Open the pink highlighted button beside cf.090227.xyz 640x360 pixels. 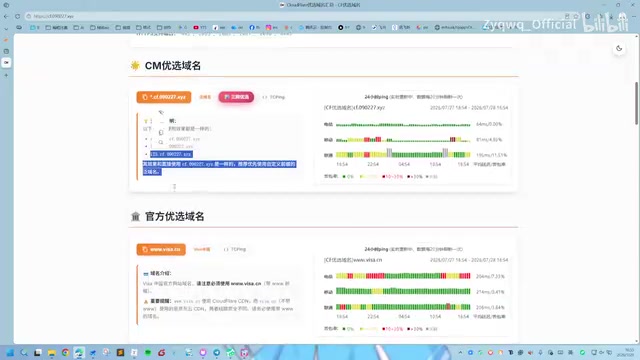pos(236,97)
